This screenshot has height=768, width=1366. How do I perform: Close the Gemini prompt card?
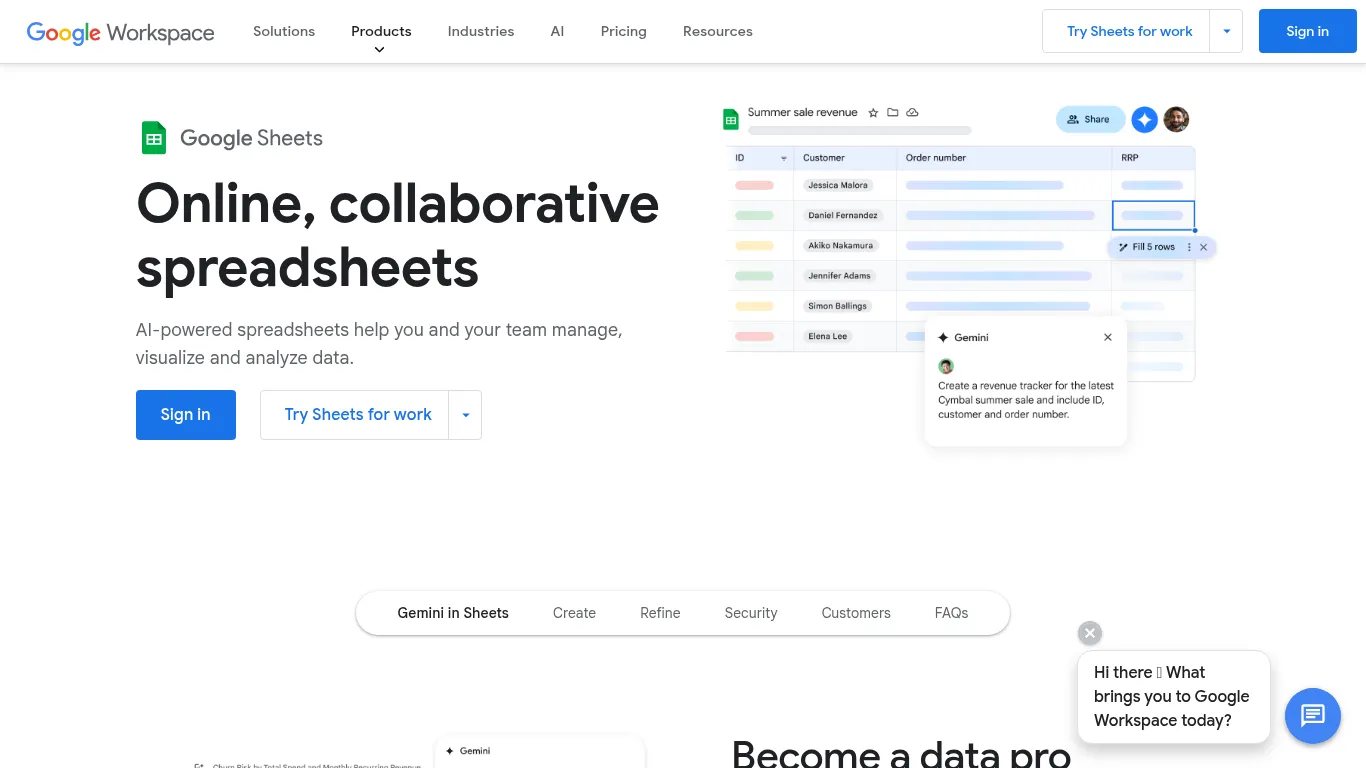pyautogui.click(x=1107, y=337)
